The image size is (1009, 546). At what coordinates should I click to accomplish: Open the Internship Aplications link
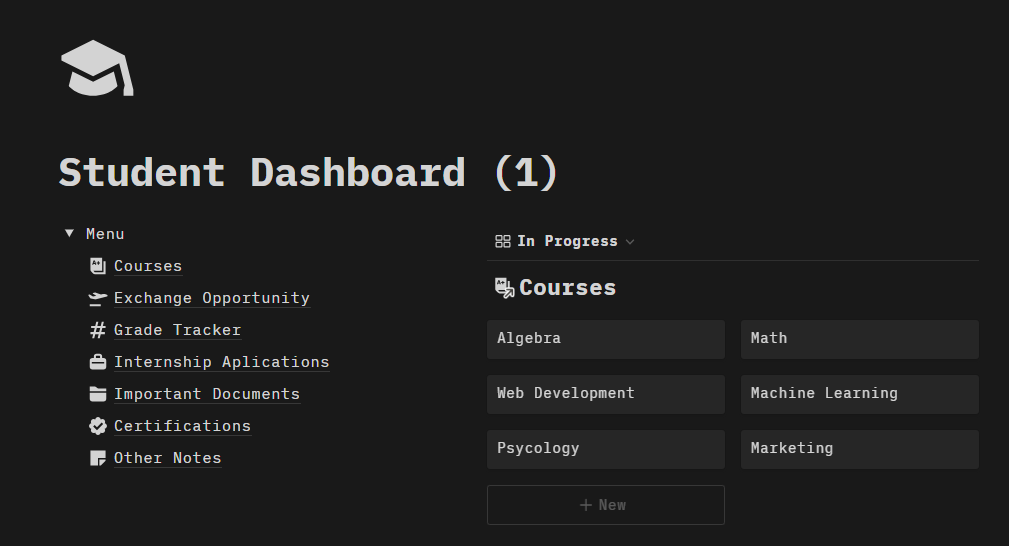[x=221, y=362]
